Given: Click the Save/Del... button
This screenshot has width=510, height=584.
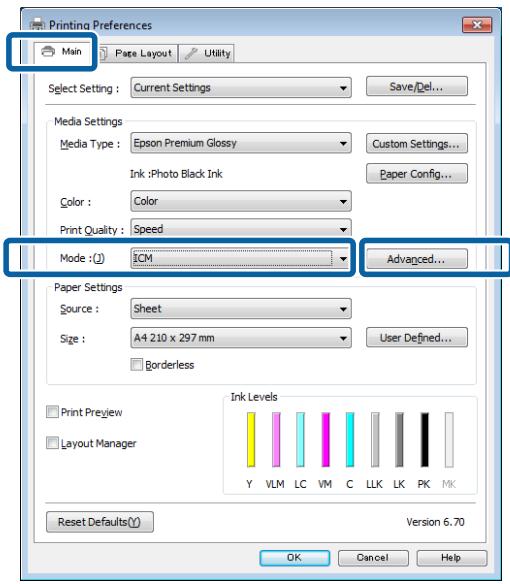Looking at the screenshot, I should coord(416,86).
